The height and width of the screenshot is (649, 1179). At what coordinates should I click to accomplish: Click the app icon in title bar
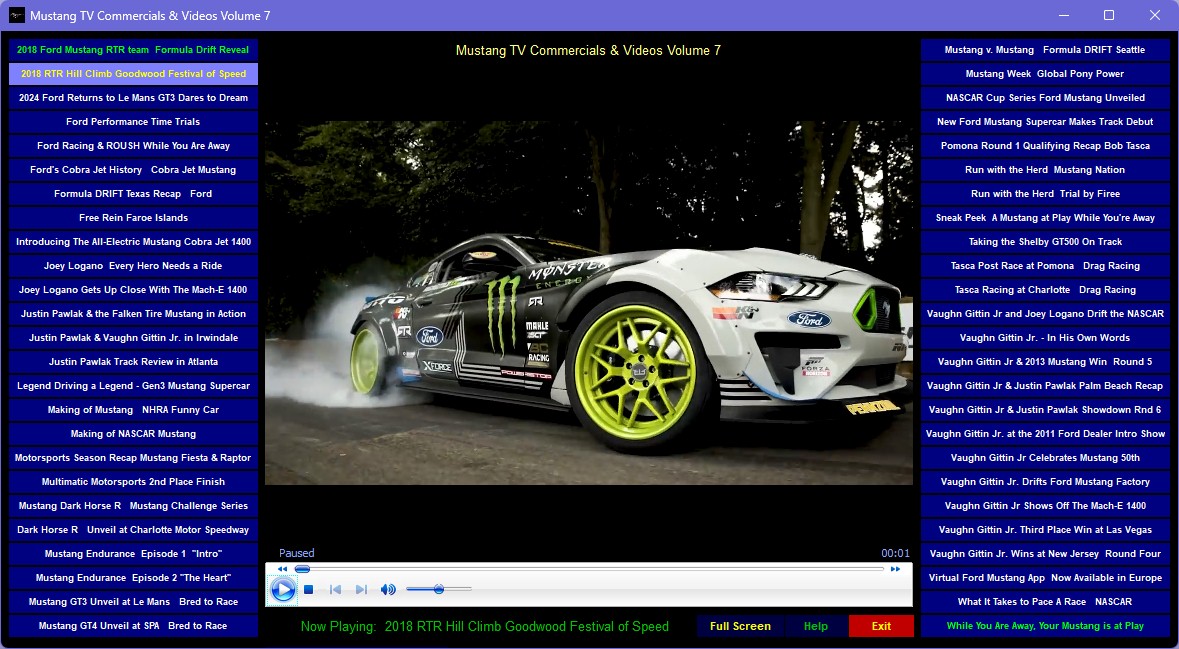click(16, 15)
